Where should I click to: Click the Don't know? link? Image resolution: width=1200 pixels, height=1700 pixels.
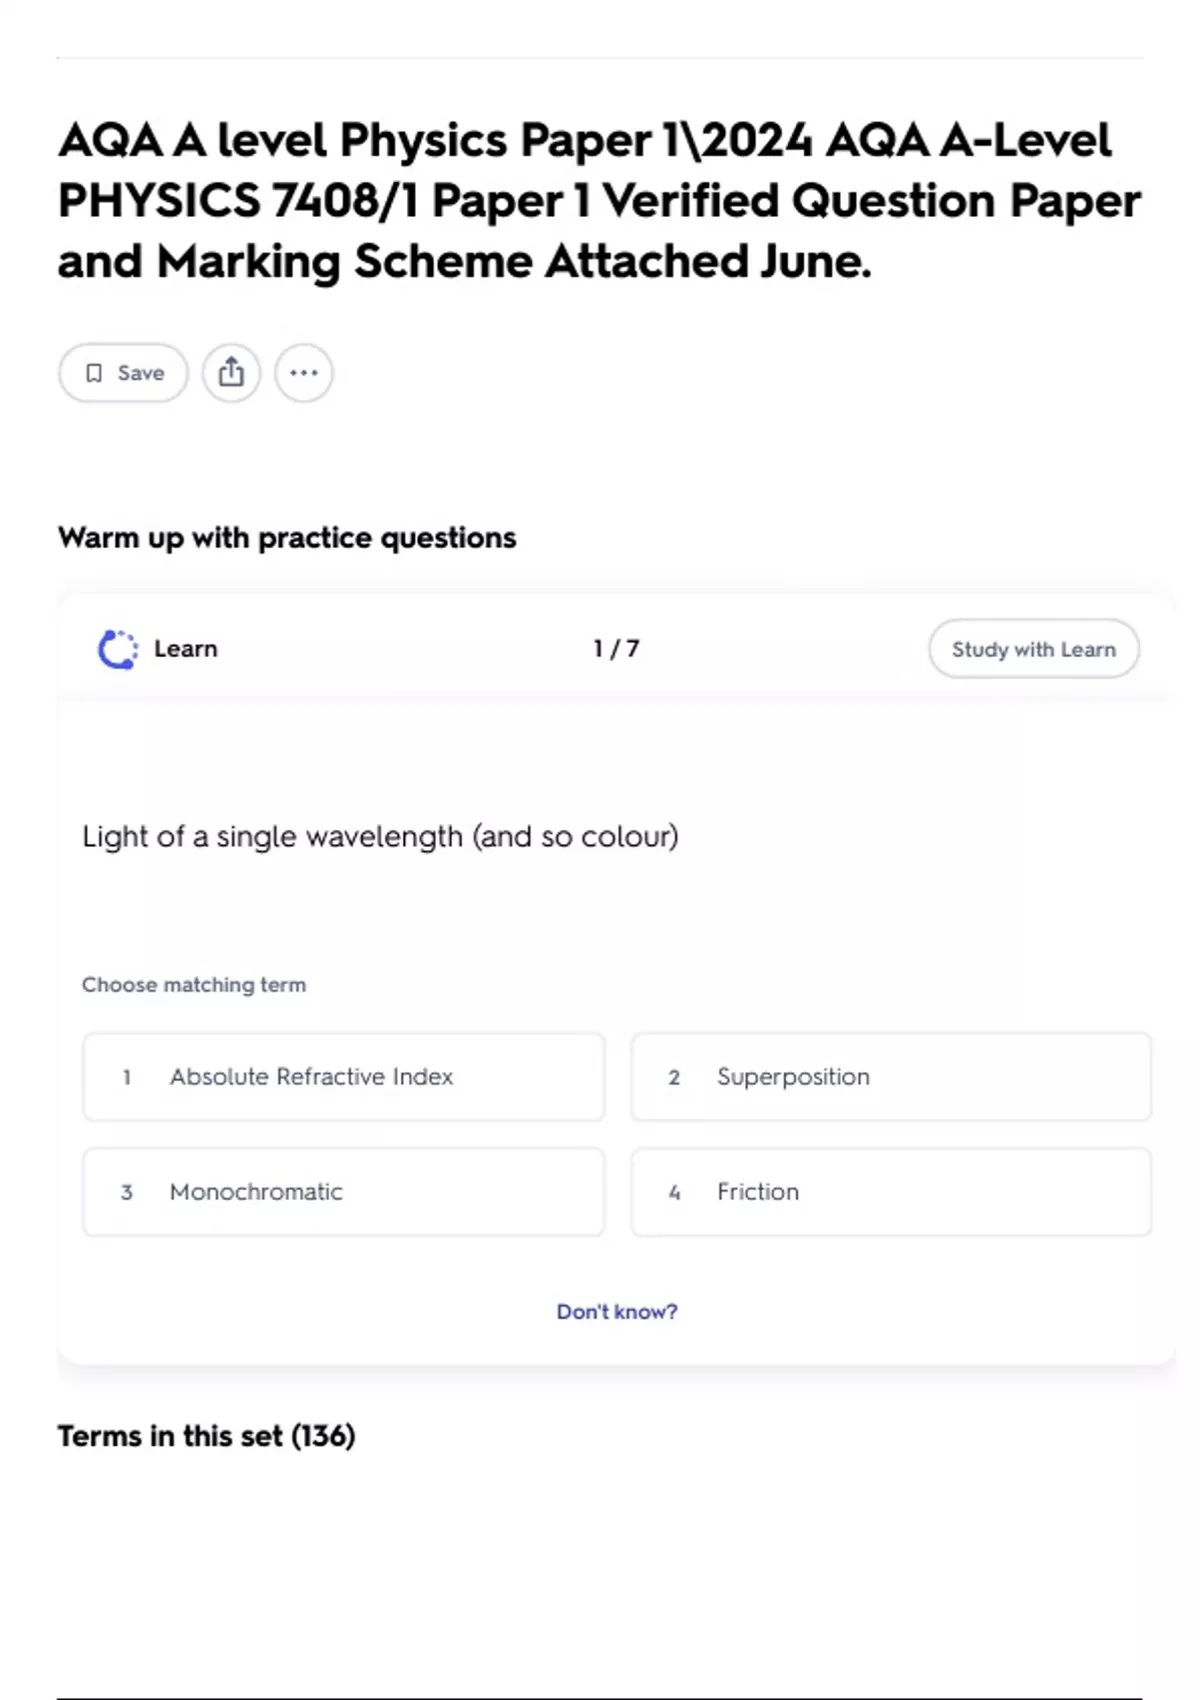coord(617,1311)
